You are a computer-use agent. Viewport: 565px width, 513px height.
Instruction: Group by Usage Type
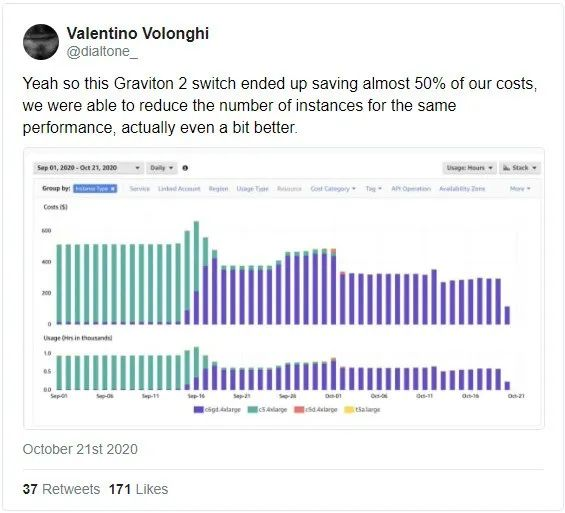click(252, 188)
